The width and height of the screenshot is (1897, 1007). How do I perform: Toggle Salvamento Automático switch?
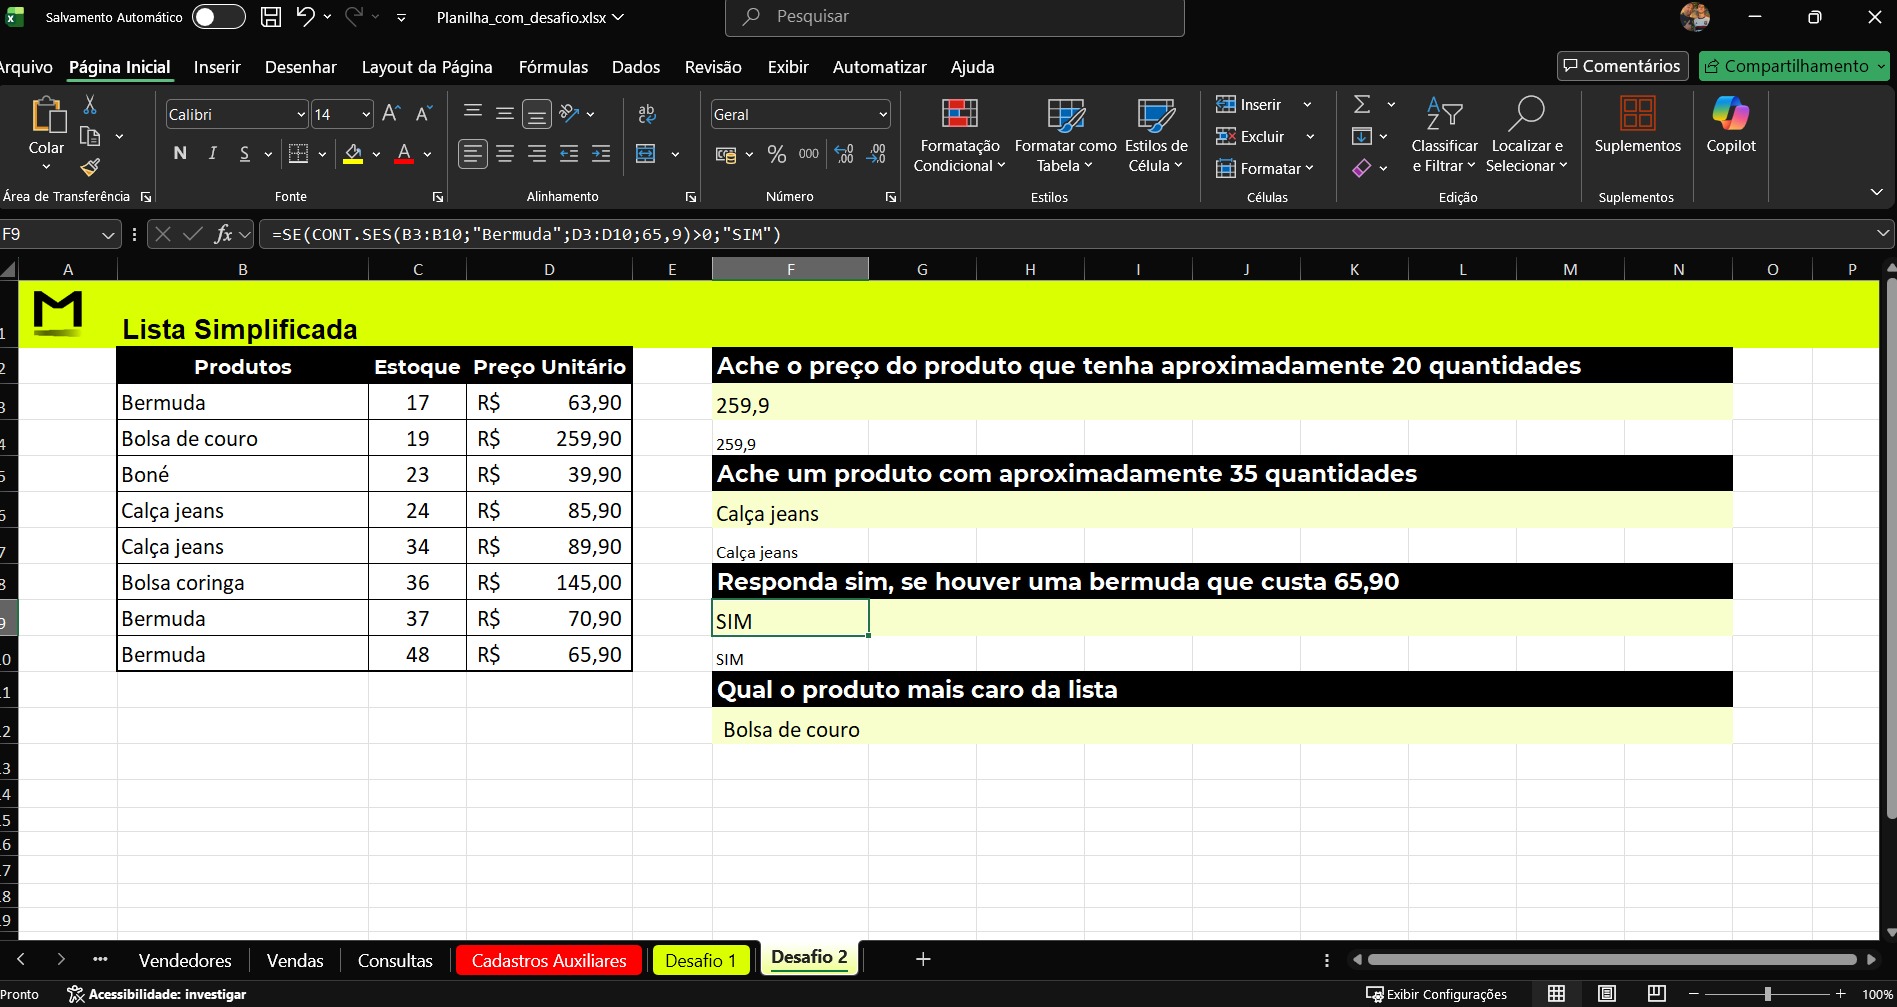(x=218, y=17)
